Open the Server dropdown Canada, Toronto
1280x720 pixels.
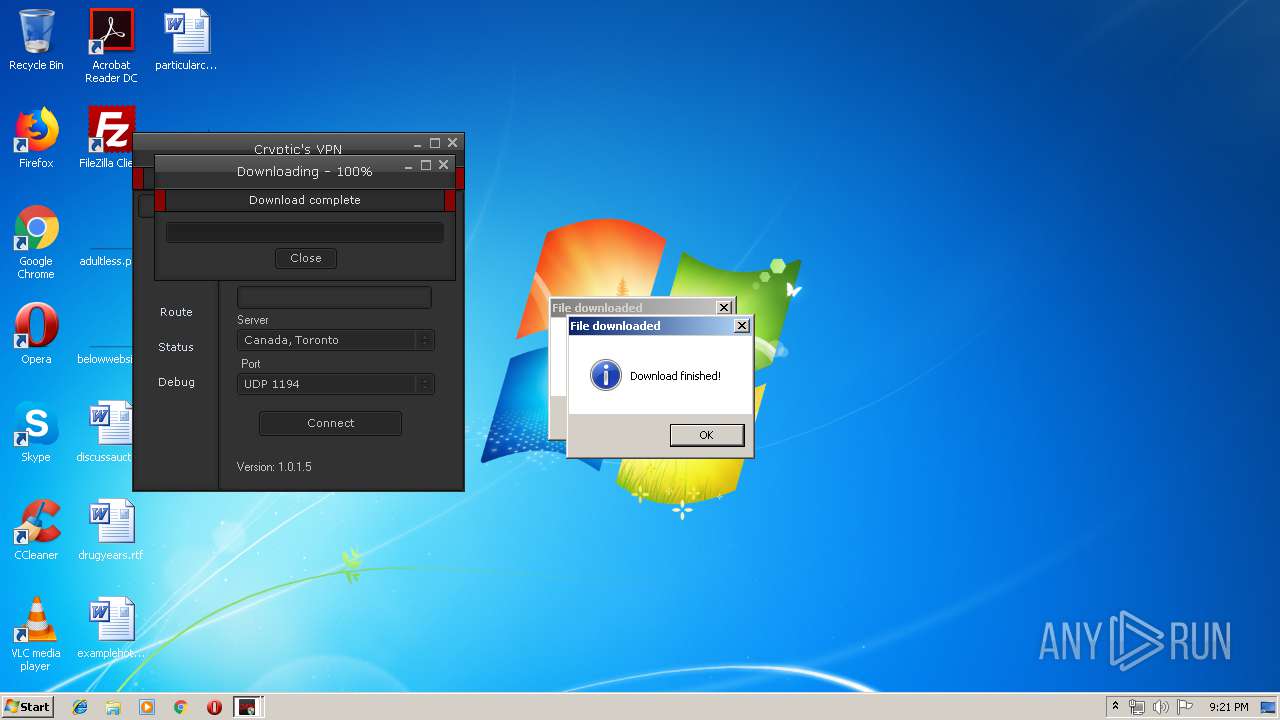pos(335,340)
